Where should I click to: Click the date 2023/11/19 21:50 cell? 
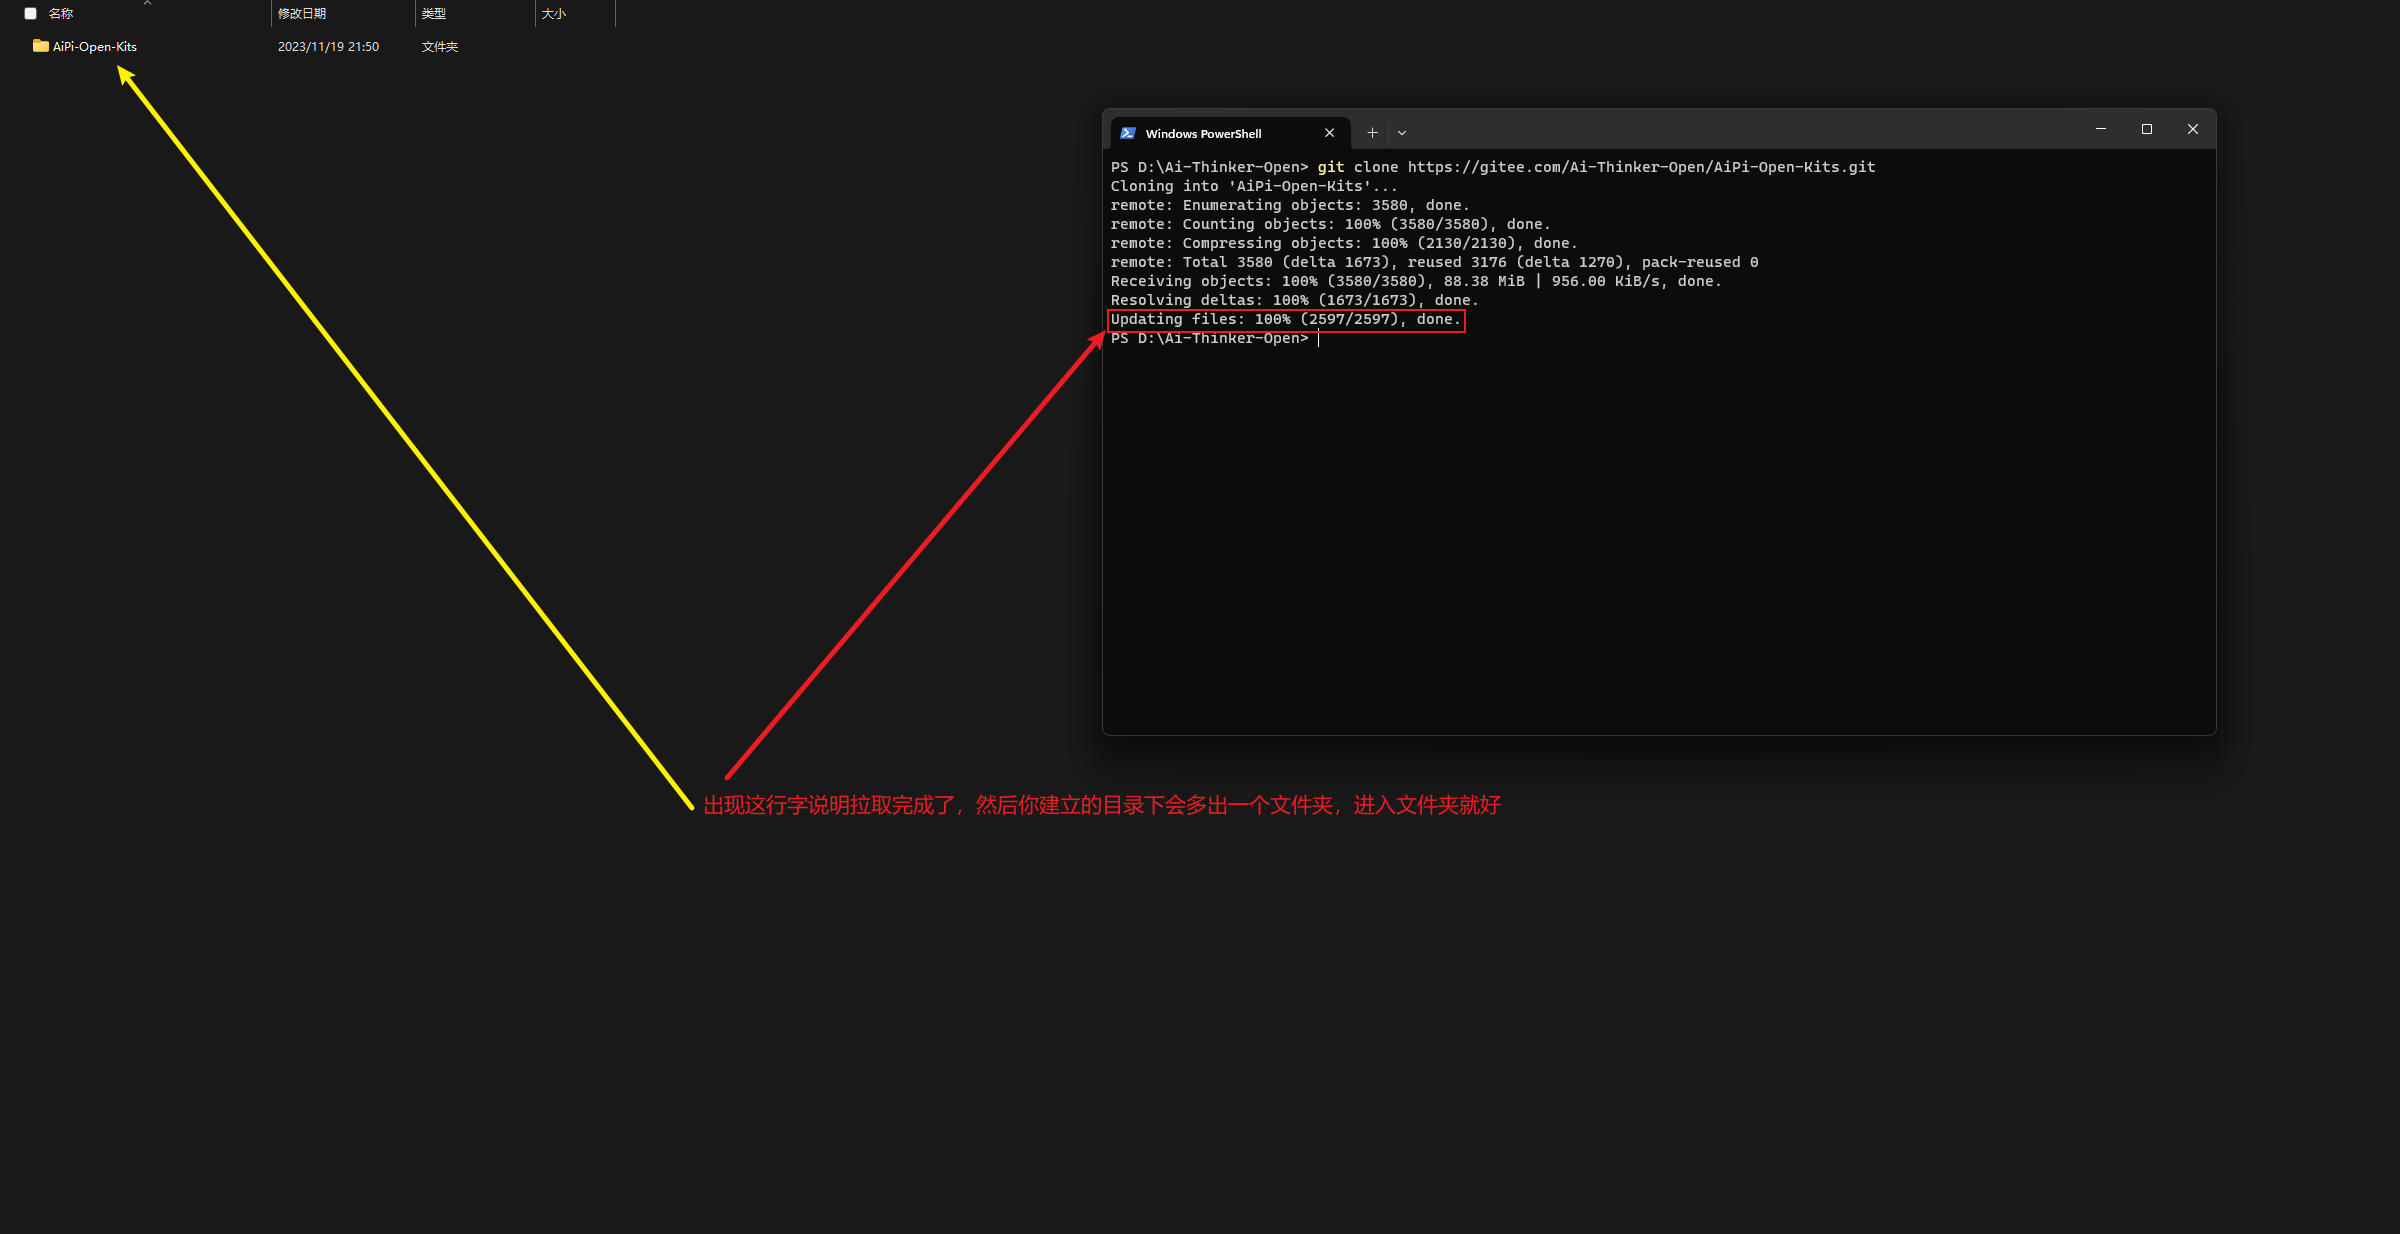tap(328, 47)
